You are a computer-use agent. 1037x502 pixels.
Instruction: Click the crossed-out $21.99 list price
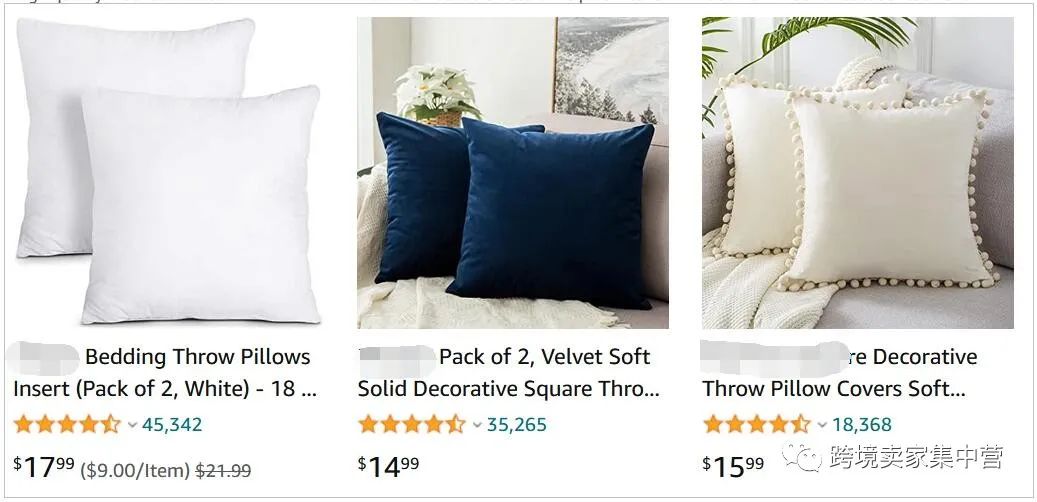224,471
